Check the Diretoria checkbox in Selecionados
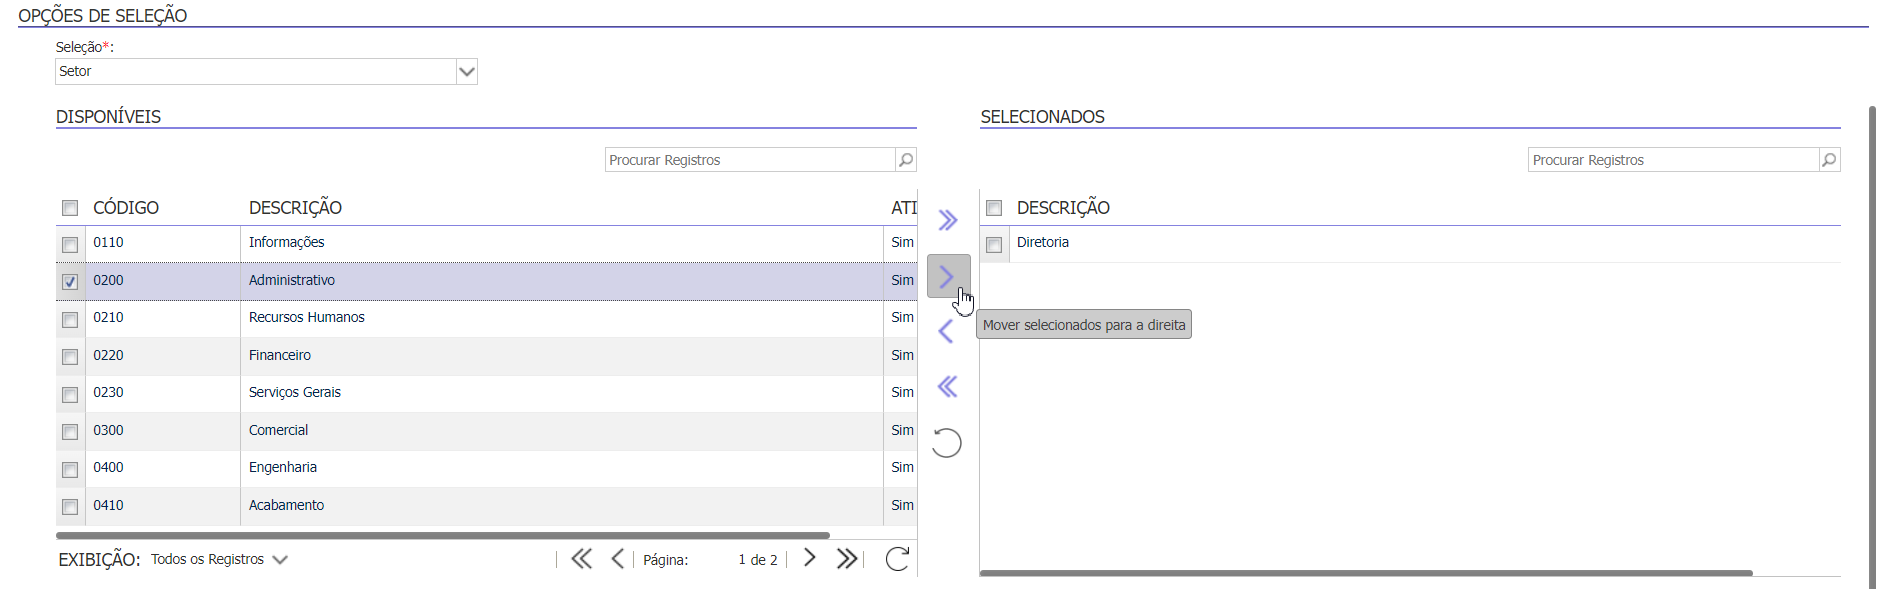The width and height of the screenshot is (1881, 592). tap(994, 245)
